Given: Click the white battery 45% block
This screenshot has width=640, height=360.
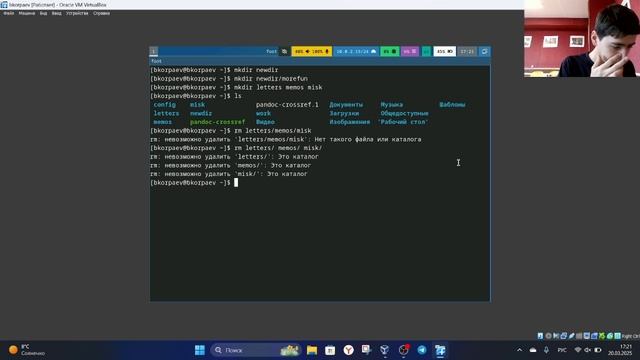Looking at the screenshot, I should (x=444, y=51).
